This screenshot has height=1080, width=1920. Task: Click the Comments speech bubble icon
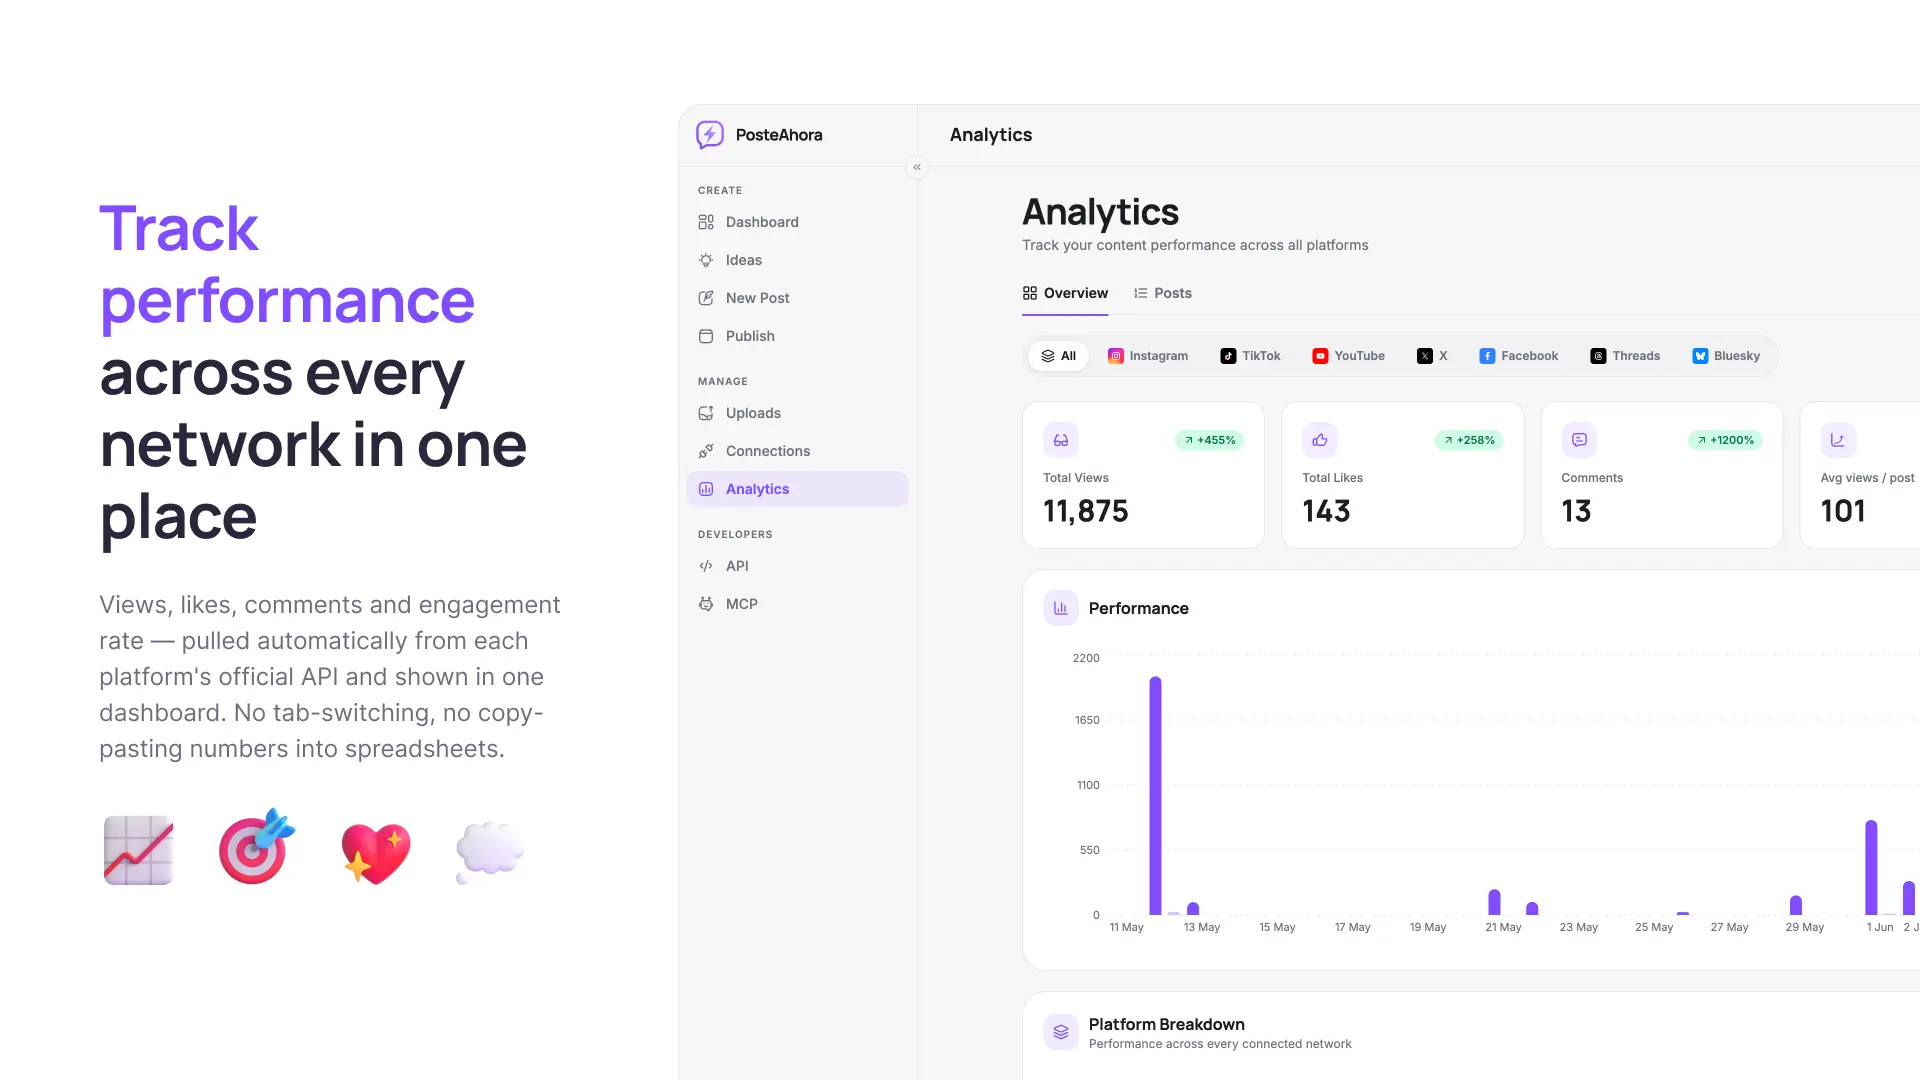1579,440
